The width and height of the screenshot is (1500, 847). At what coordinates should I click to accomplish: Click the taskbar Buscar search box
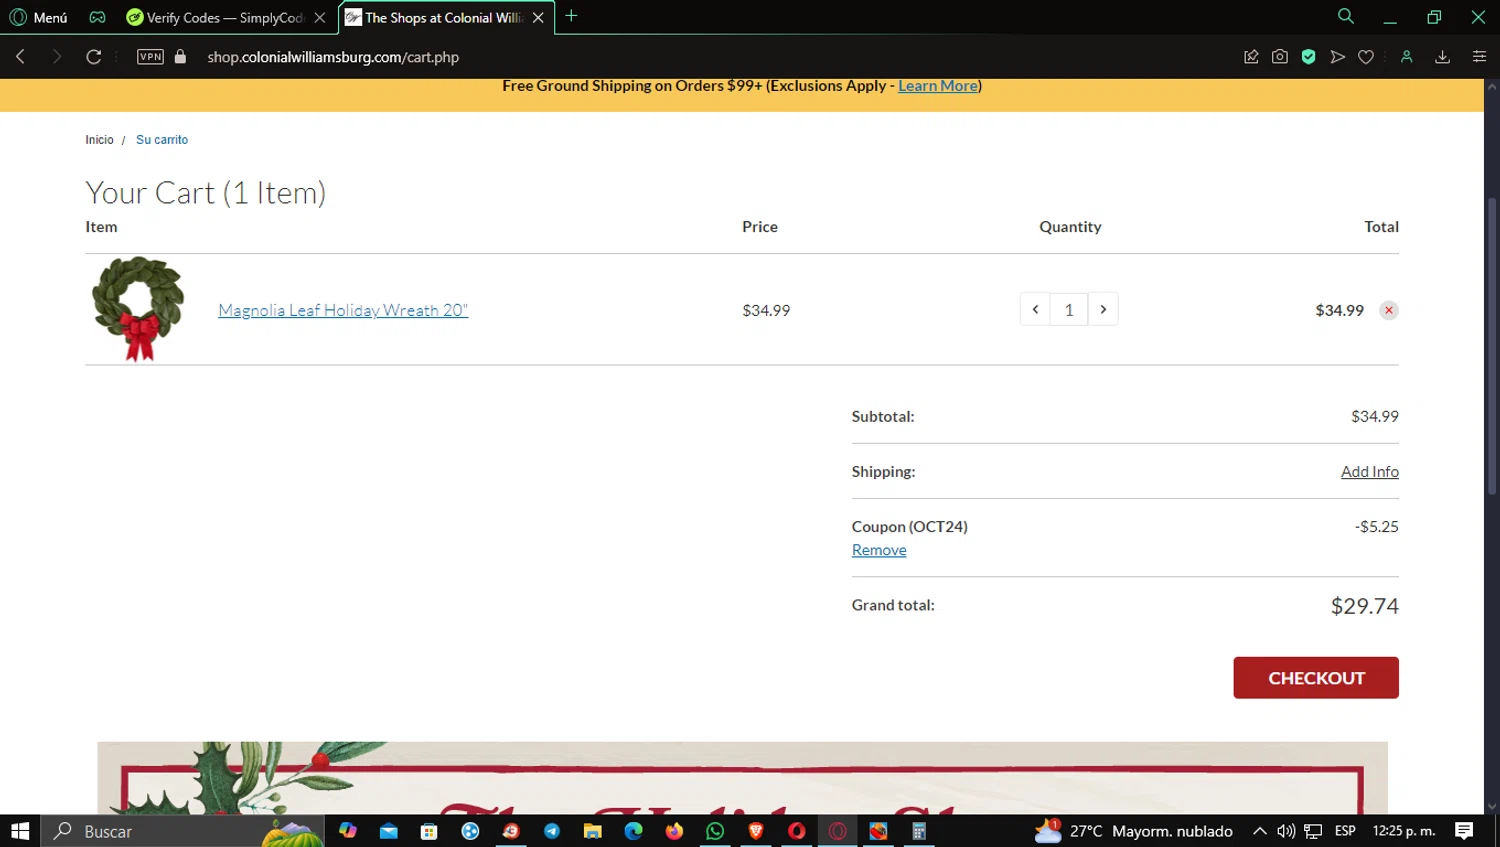(182, 831)
